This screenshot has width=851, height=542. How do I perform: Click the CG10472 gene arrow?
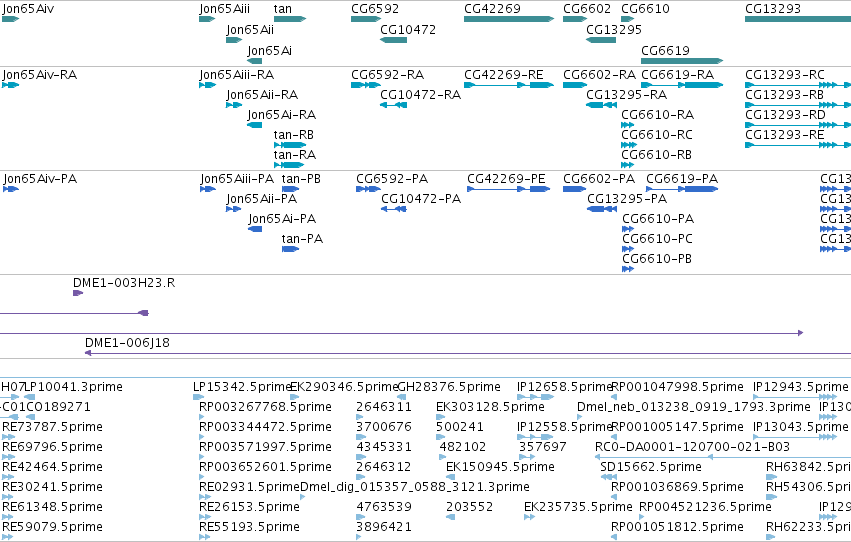click(393, 40)
